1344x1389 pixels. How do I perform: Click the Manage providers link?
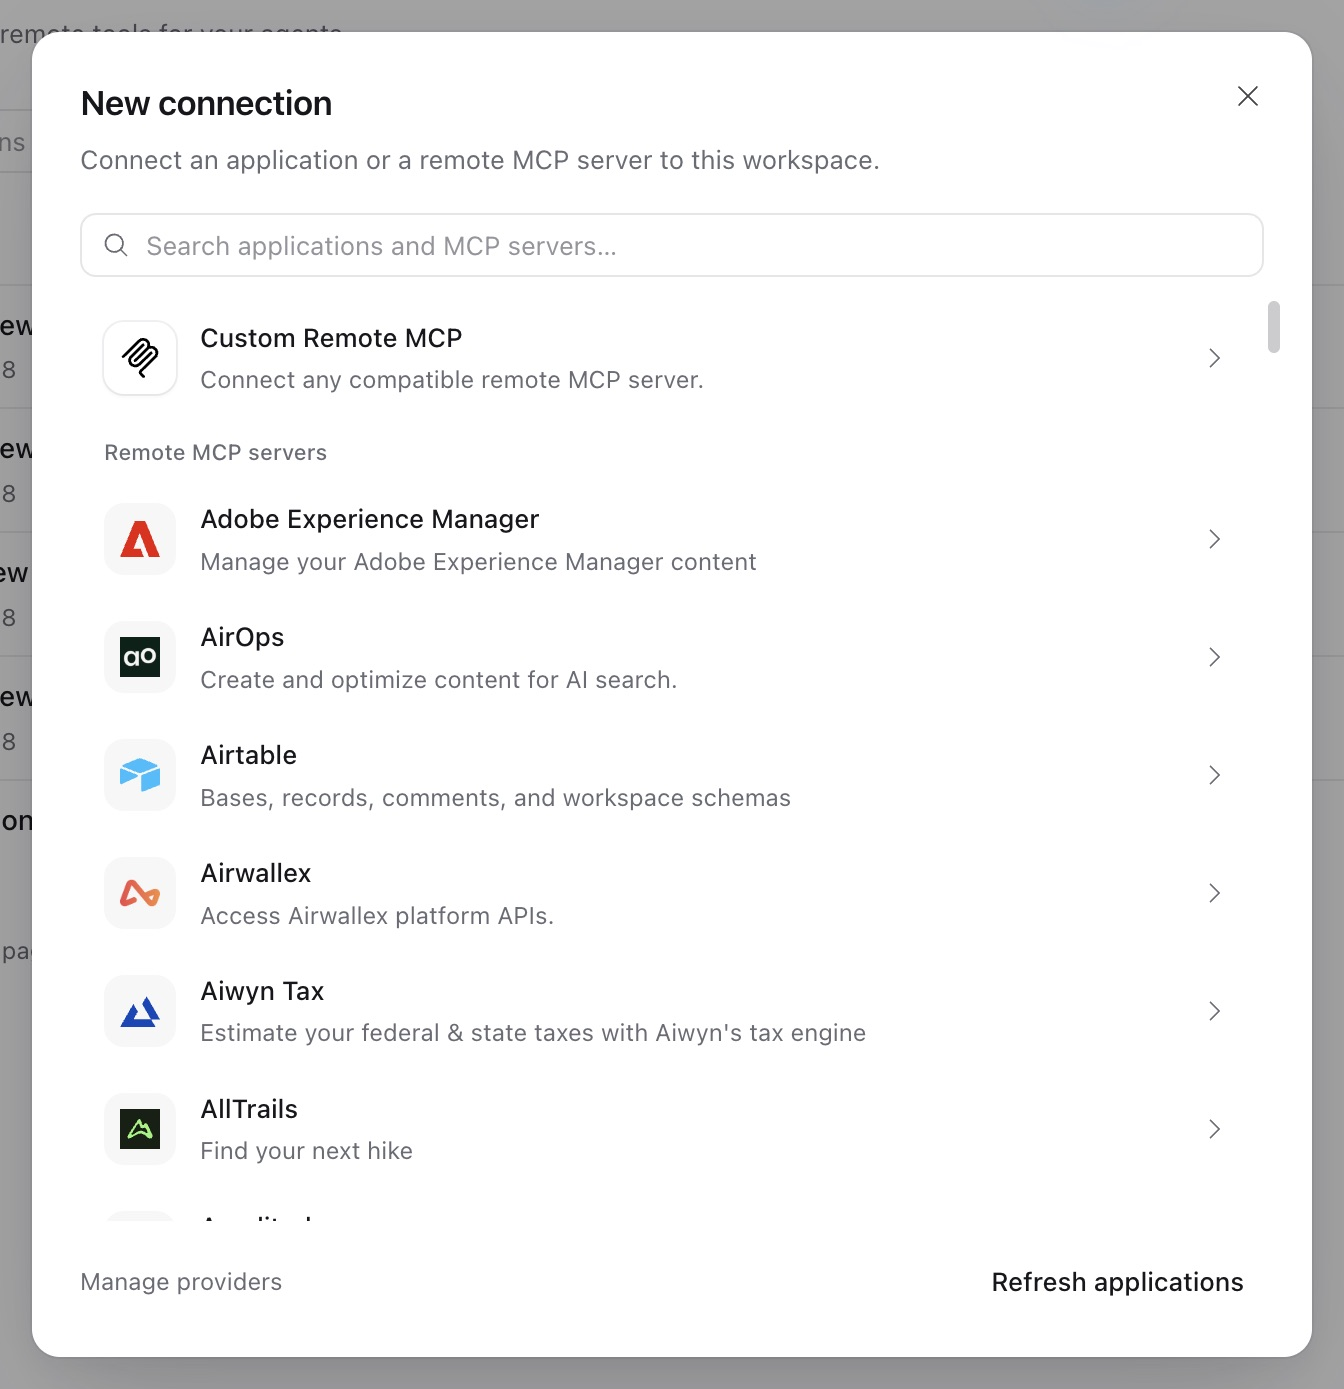[x=181, y=1282]
